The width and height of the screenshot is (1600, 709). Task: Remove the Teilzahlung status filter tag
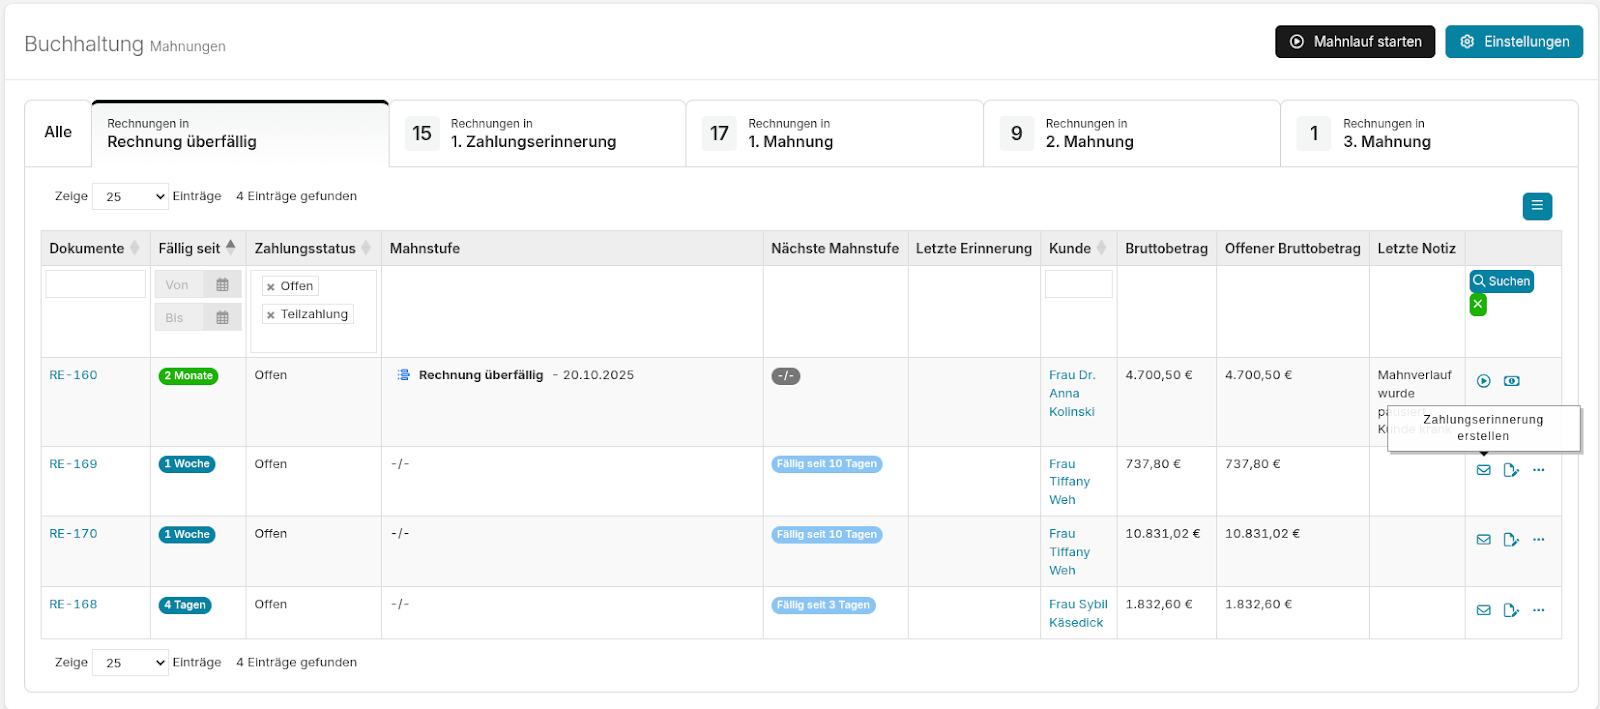(271, 315)
